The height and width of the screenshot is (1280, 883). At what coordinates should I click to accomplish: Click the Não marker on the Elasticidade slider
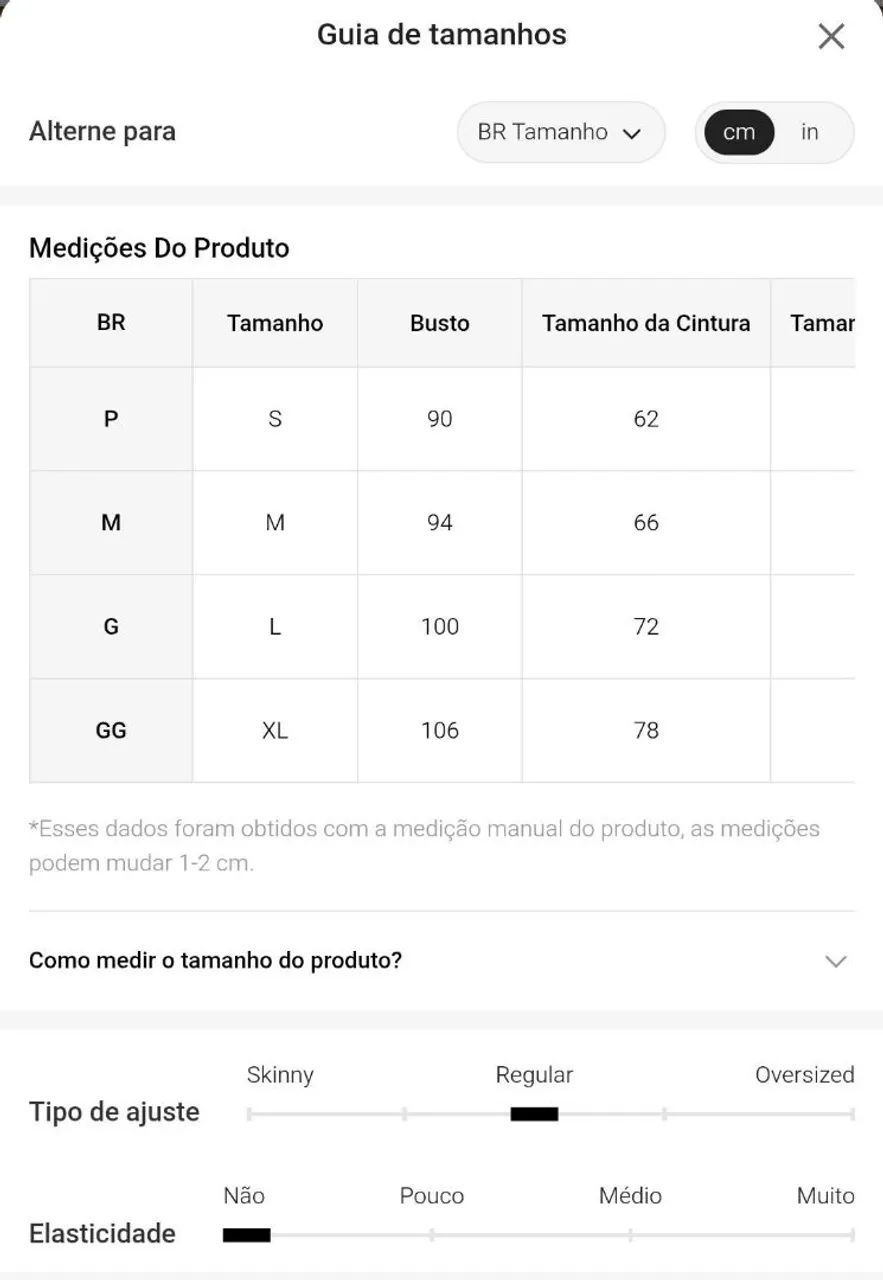click(246, 1235)
